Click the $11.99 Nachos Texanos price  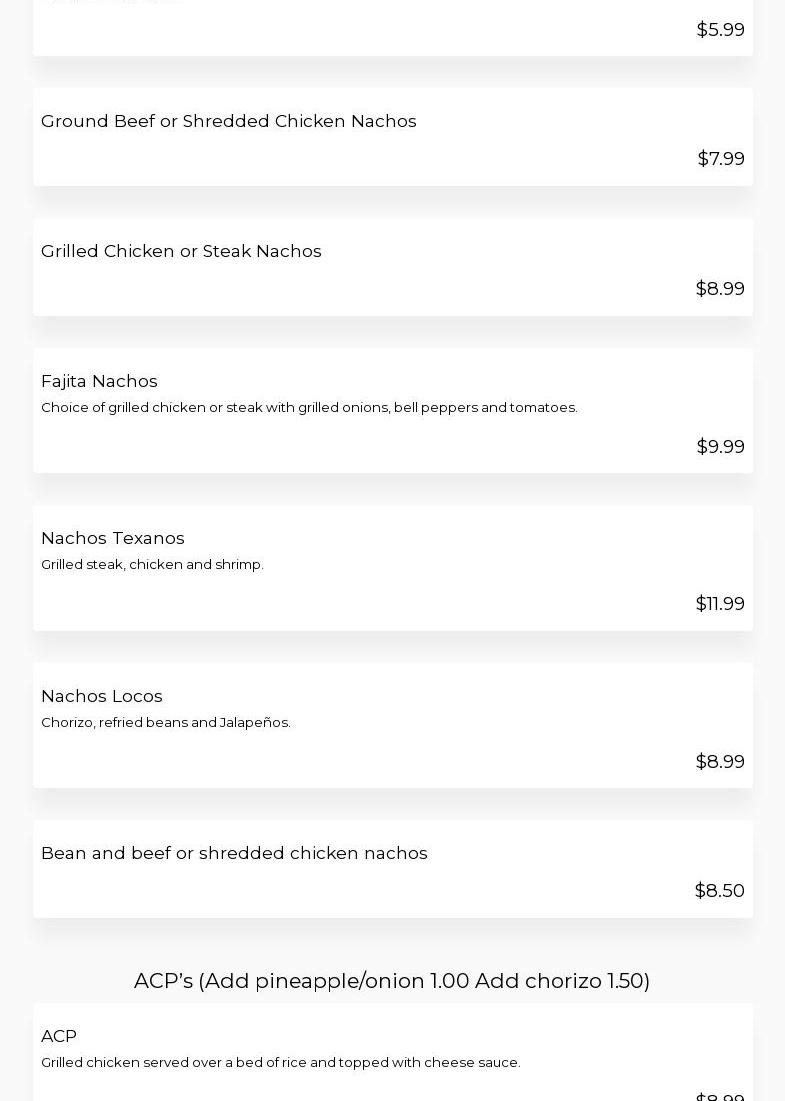[x=720, y=604]
